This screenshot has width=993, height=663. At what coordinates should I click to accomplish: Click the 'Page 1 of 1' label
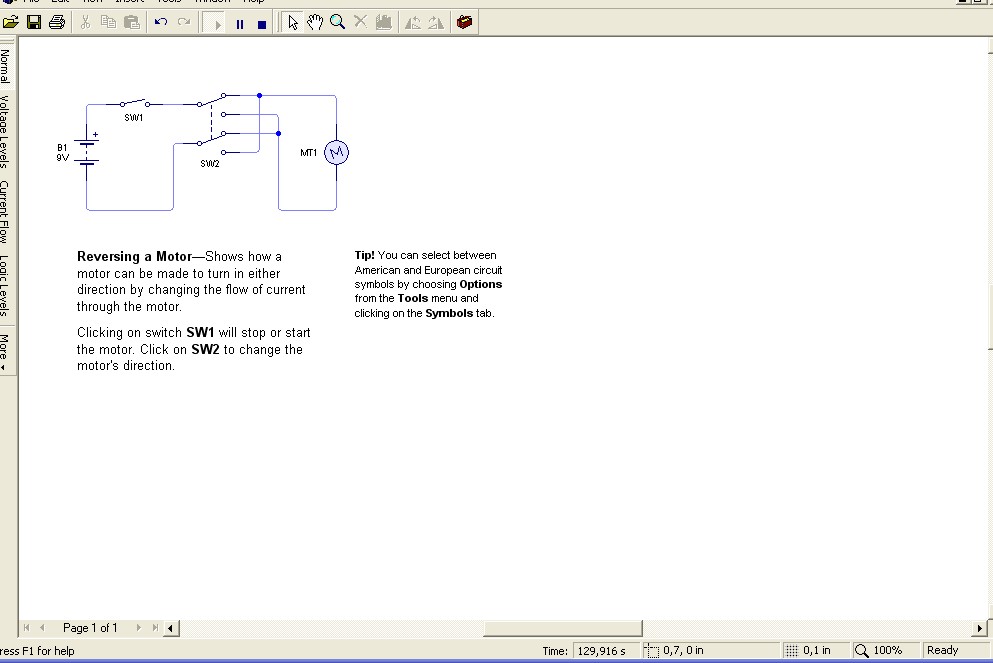point(90,628)
